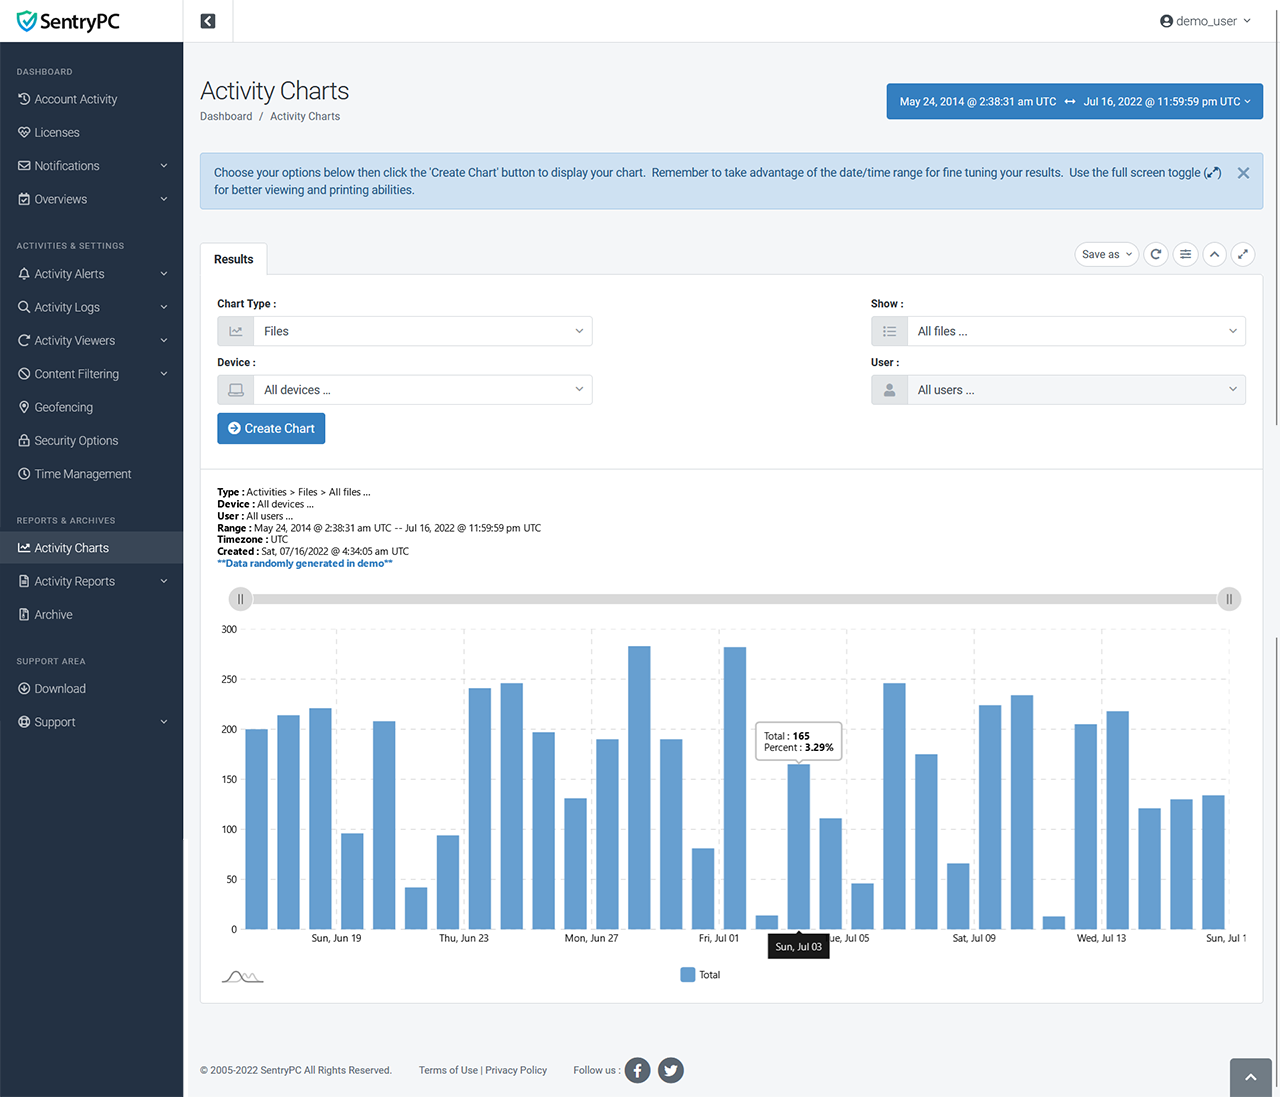Click the chart range slider track
Viewport: 1280px width, 1097px height.
(734, 599)
